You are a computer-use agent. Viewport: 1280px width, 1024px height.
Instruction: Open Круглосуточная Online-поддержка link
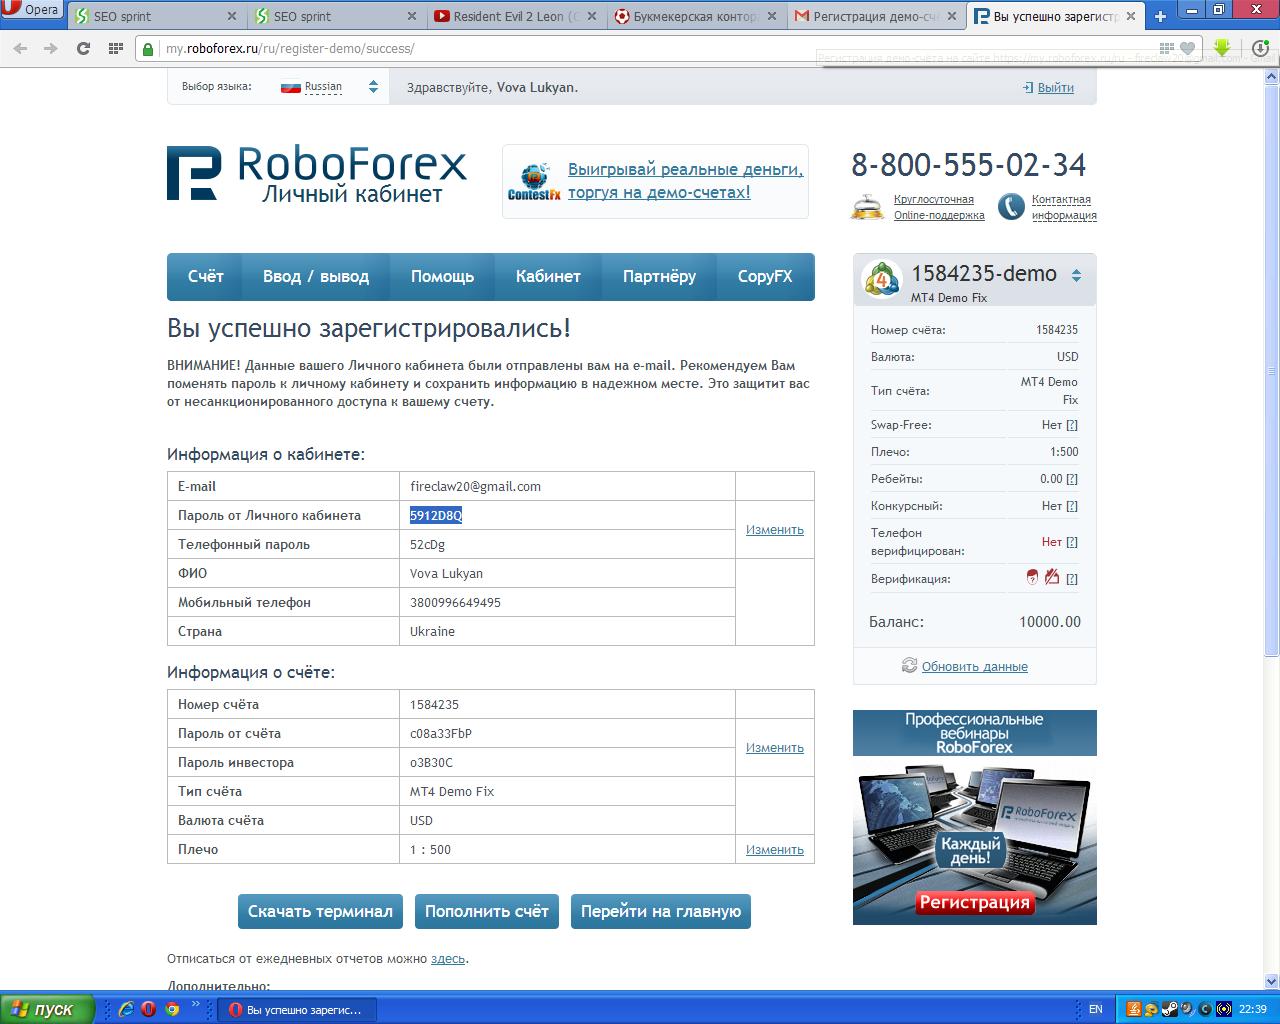pyautogui.click(x=939, y=207)
